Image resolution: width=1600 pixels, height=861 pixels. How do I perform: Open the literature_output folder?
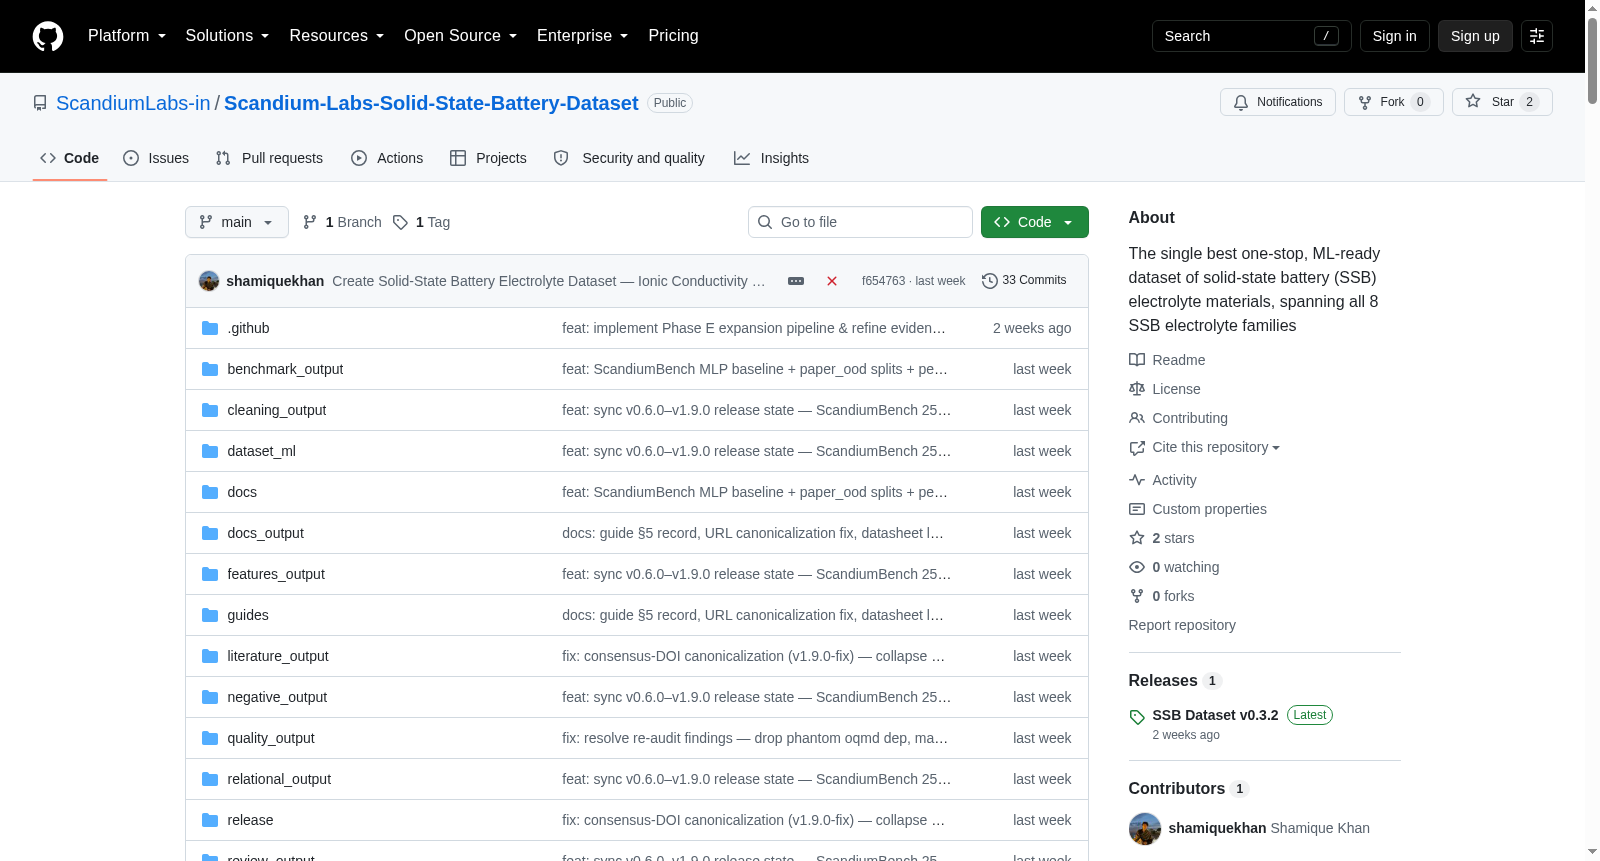pyautogui.click(x=278, y=656)
